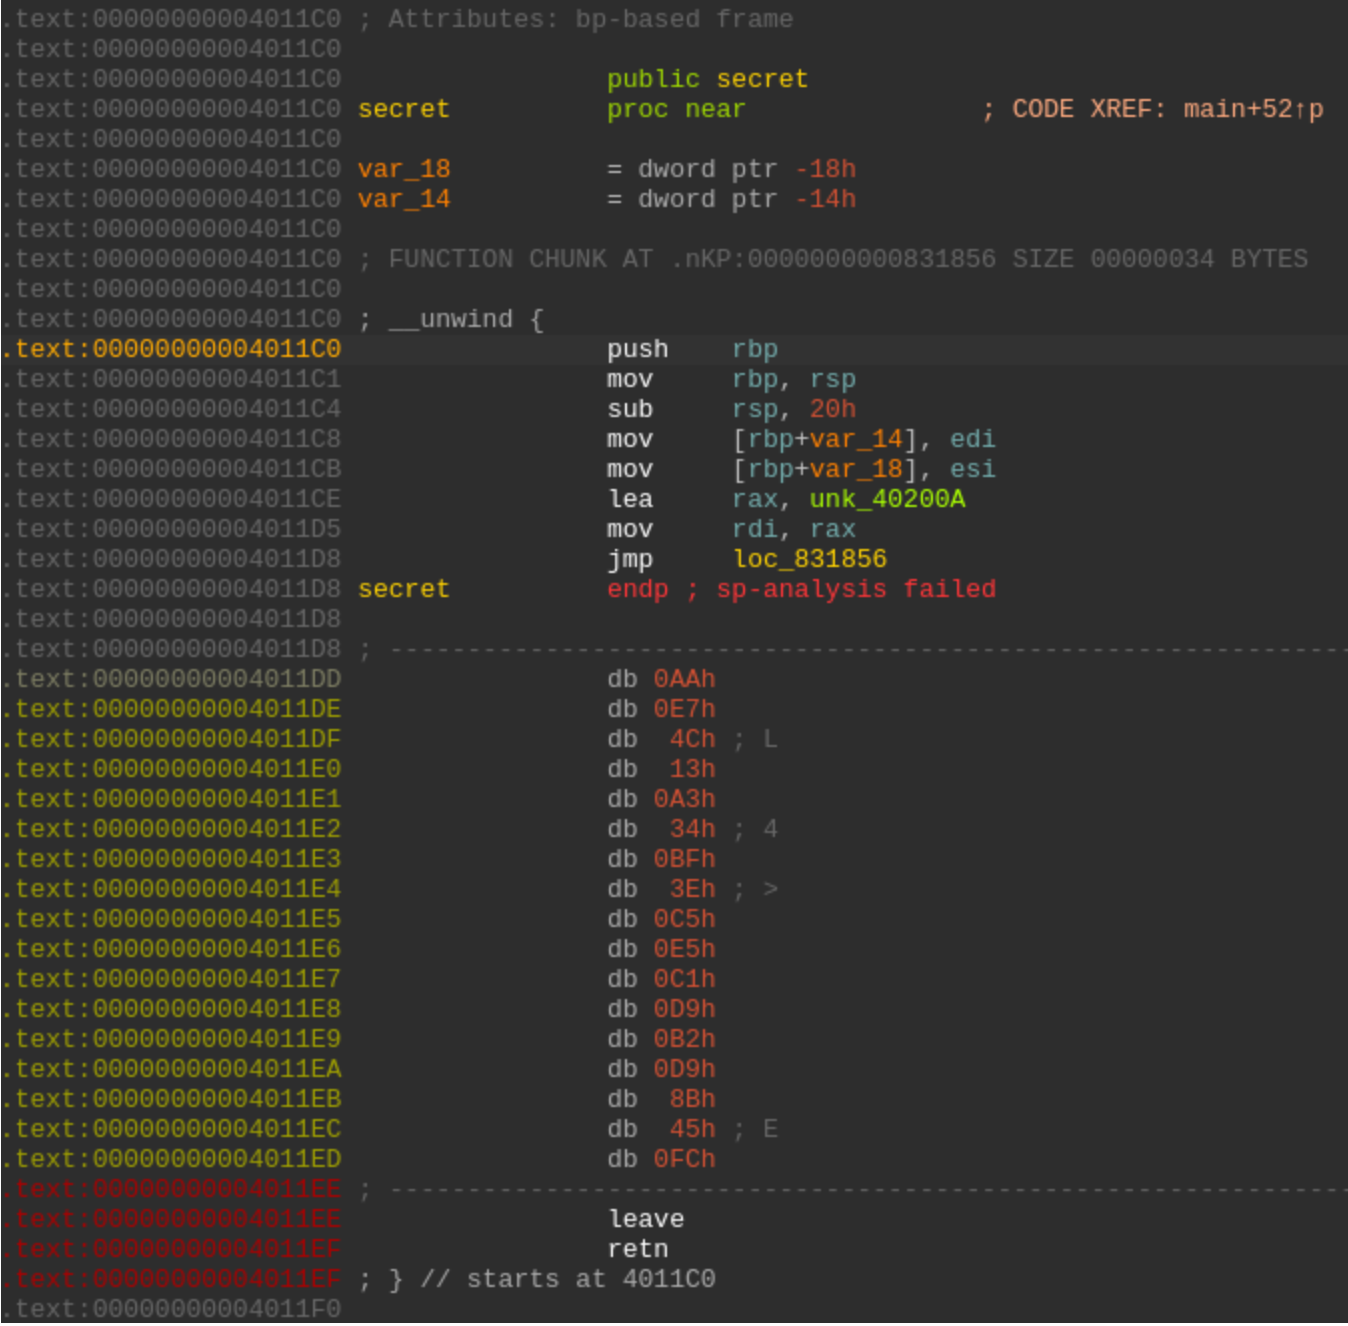
Task: Click the function chunk address 0000000000831856
Action: click(x=871, y=259)
